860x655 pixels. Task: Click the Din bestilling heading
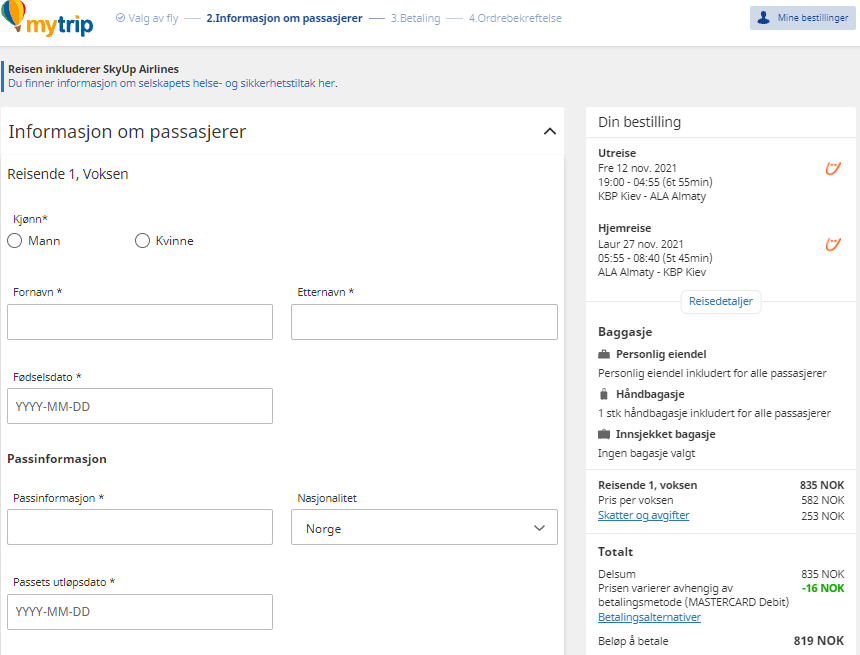point(640,122)
